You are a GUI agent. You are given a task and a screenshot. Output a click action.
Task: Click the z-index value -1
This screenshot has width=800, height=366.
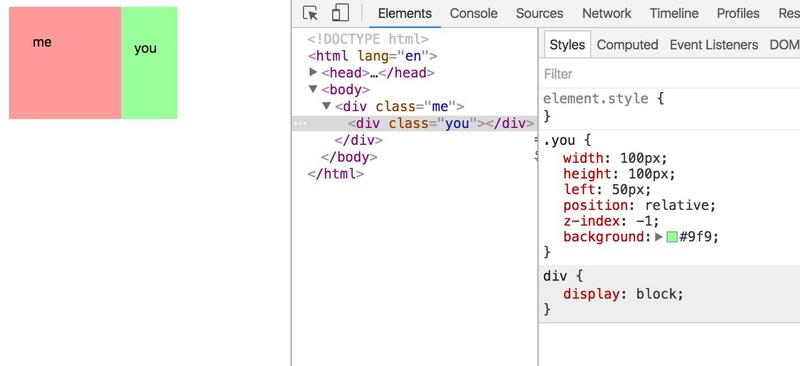click(x=643, y=221)
